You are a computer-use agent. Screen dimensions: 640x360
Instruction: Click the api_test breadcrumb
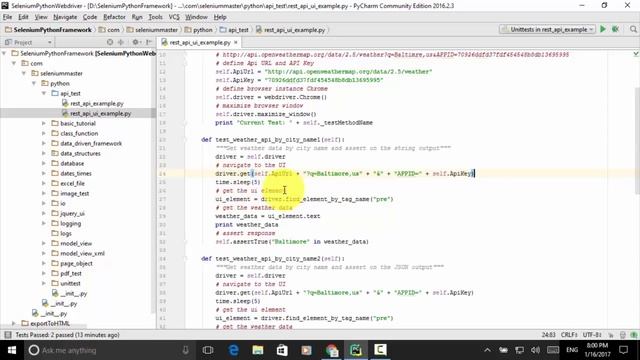[x=234, y=30]
